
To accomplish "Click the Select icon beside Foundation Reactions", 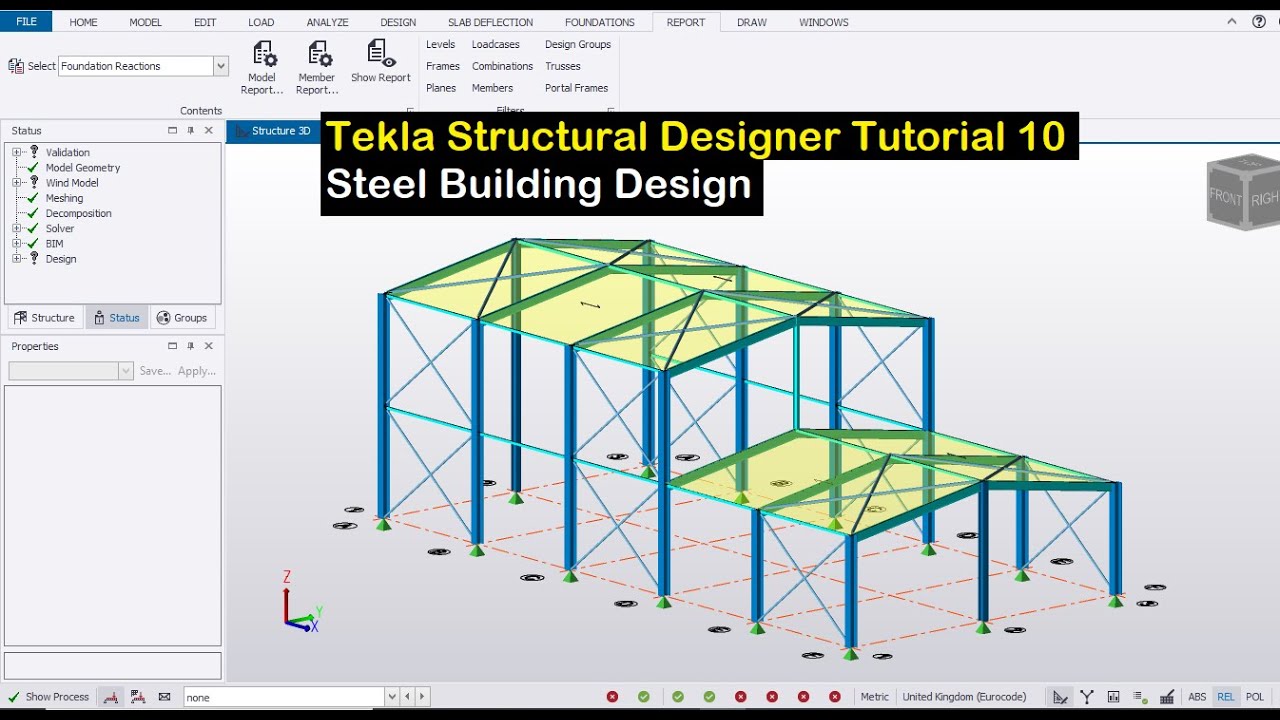I will tap(16, 66).
